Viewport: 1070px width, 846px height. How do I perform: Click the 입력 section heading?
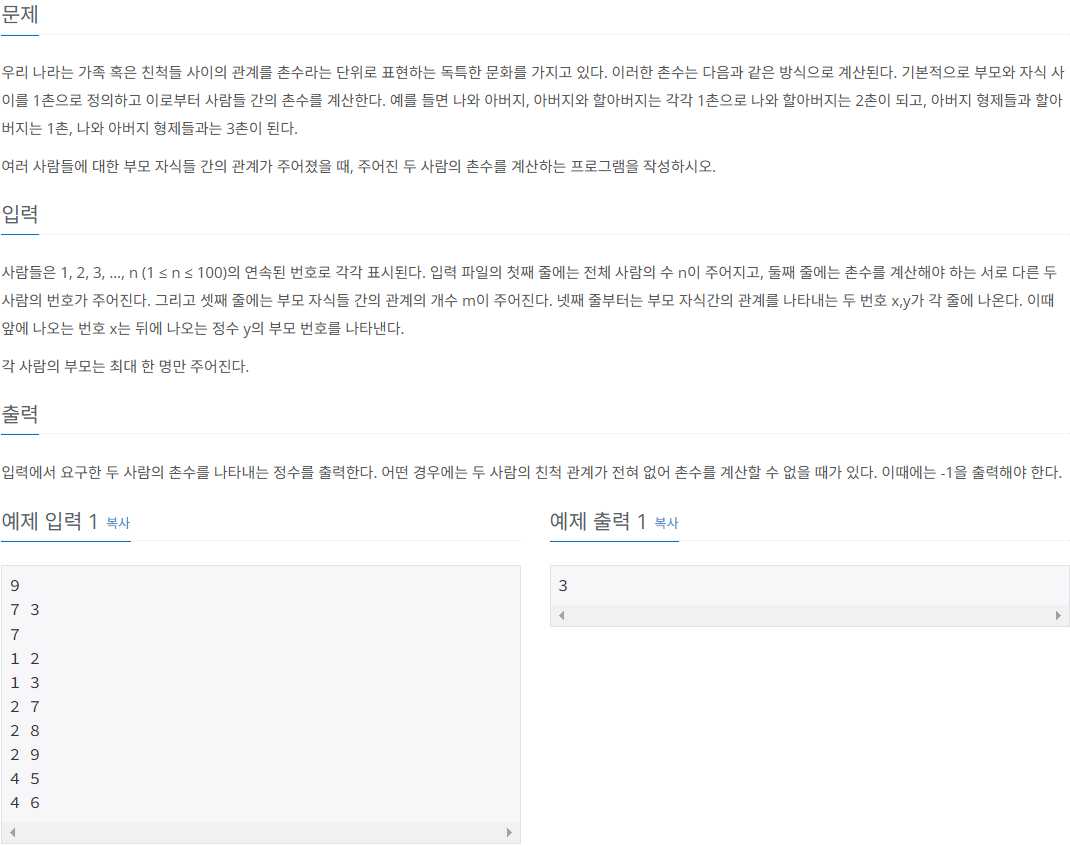point(20,214)
